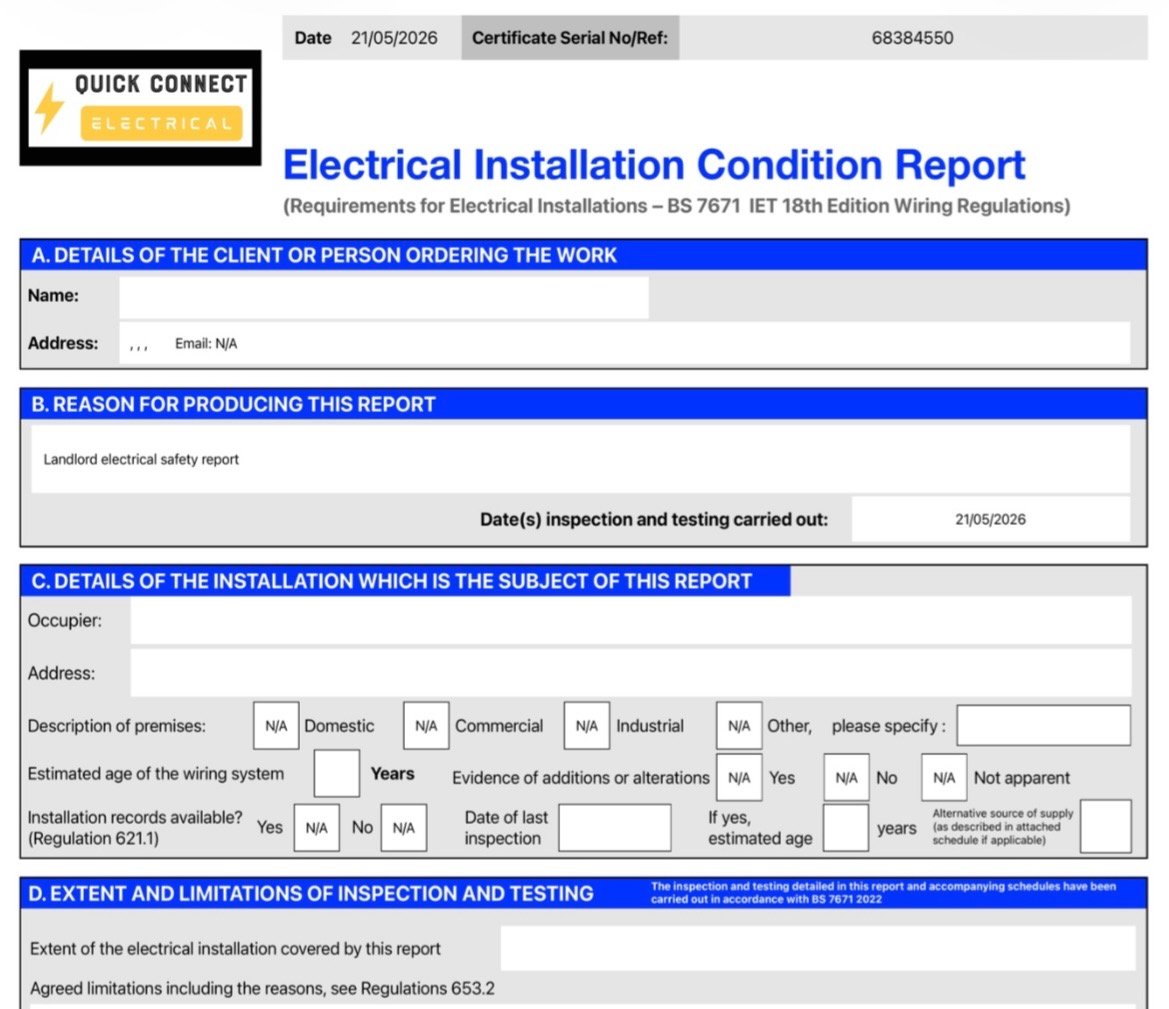Edit the Landlord electrical safety report reason

(580, 459)
